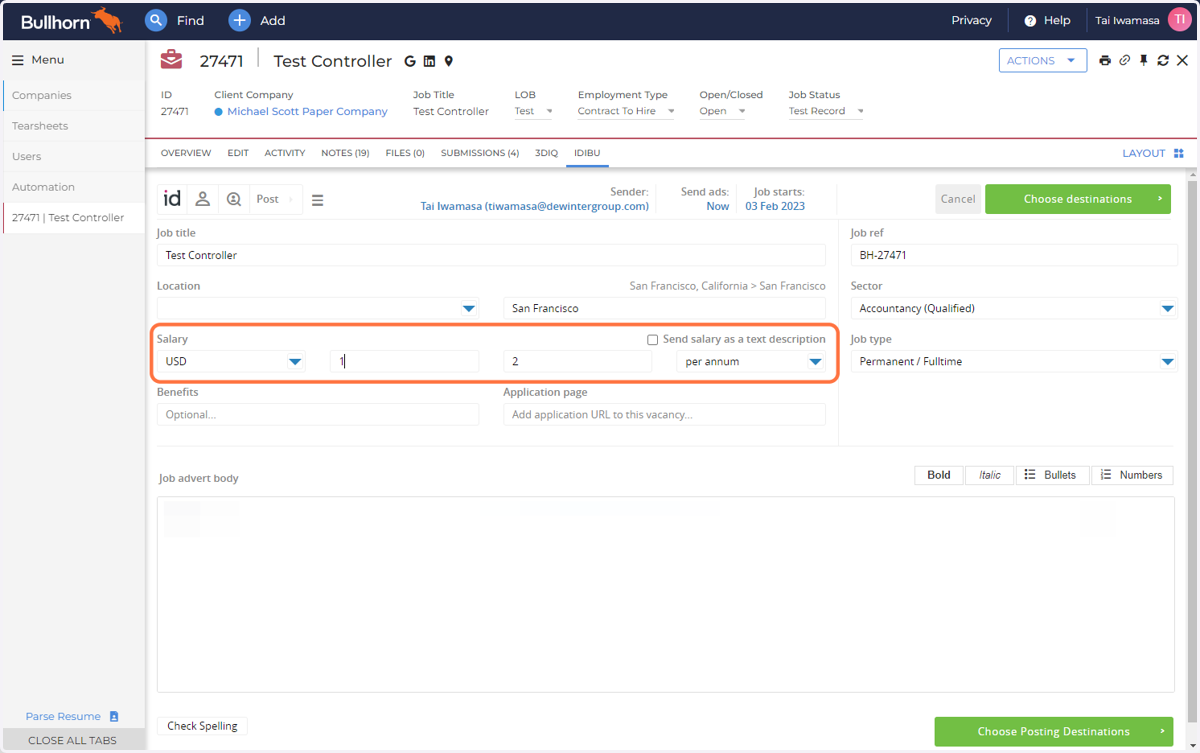Check Send salary as a text description
The height and width of the screenshot is (753, 1200).
[653, 340]
